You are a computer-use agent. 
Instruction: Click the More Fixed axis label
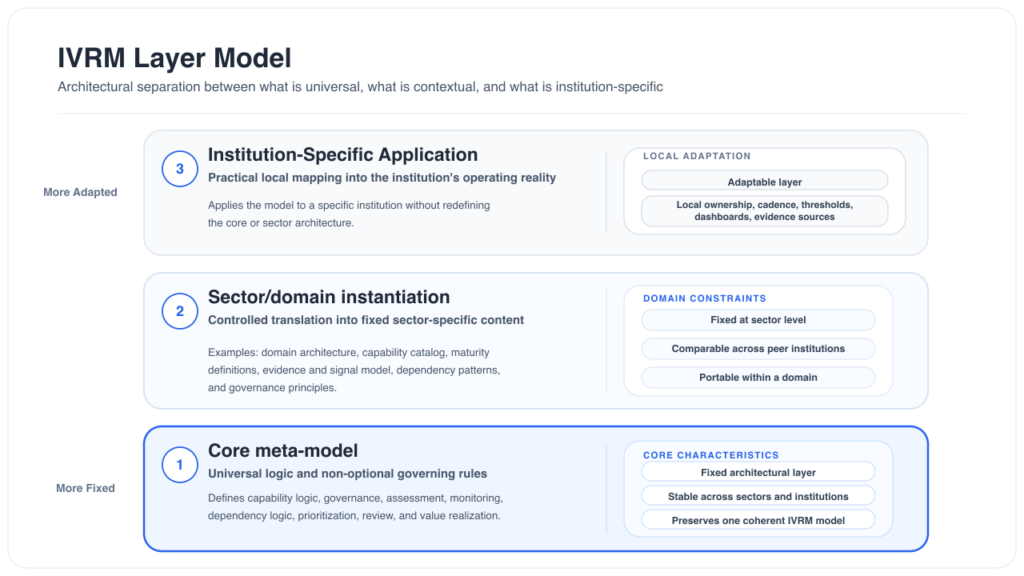coord(85,488)
